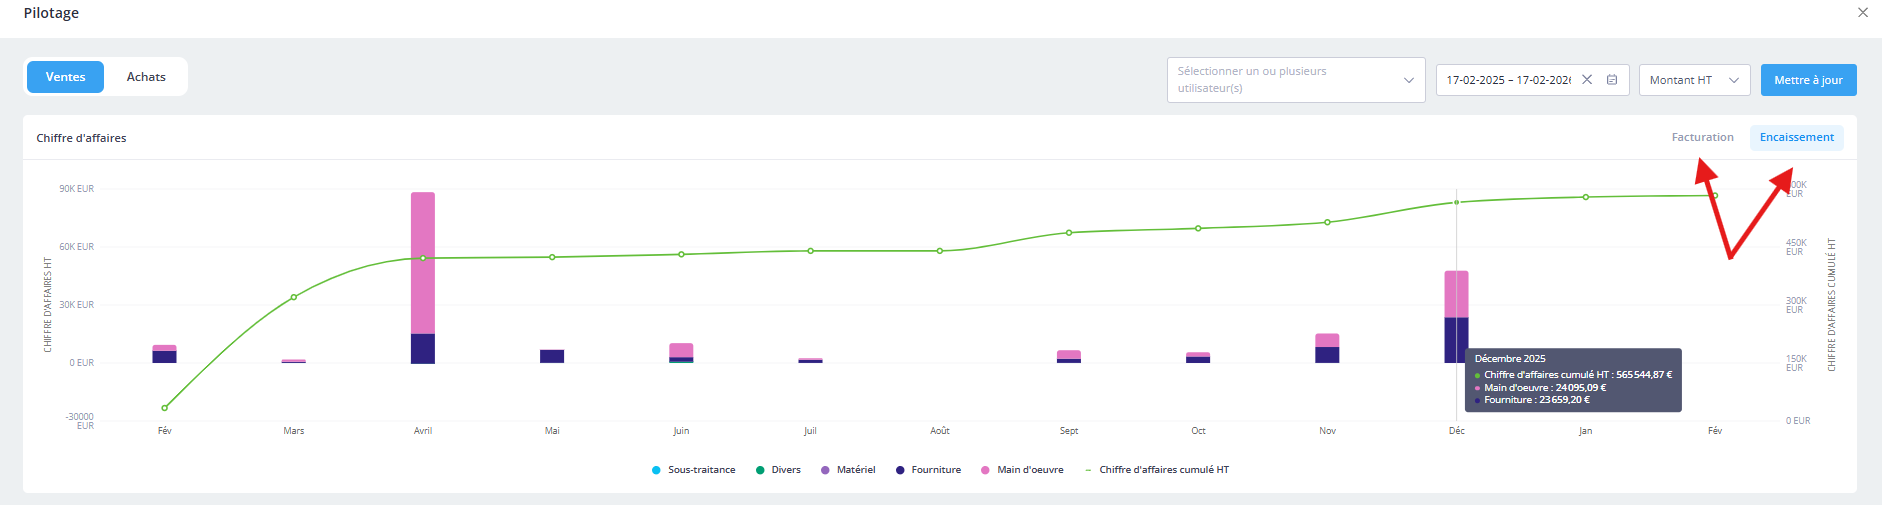Switch to the Achats tab
Screen dimensions: 1882x505
[146, 77]
